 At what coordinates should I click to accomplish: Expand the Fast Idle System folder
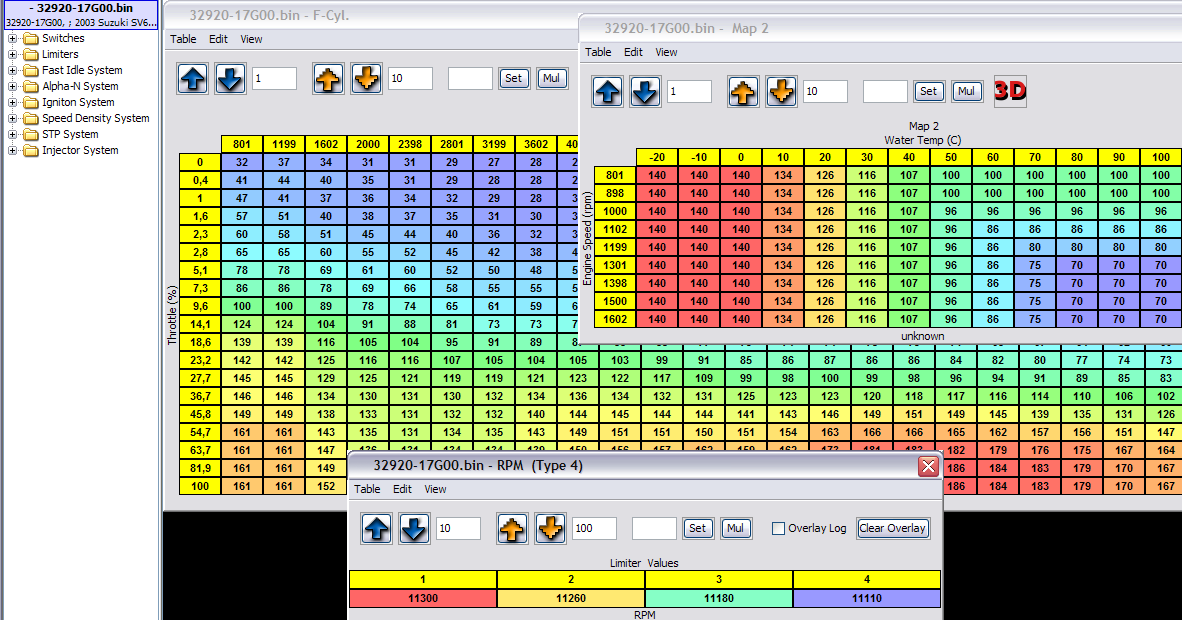pos(13,70)
